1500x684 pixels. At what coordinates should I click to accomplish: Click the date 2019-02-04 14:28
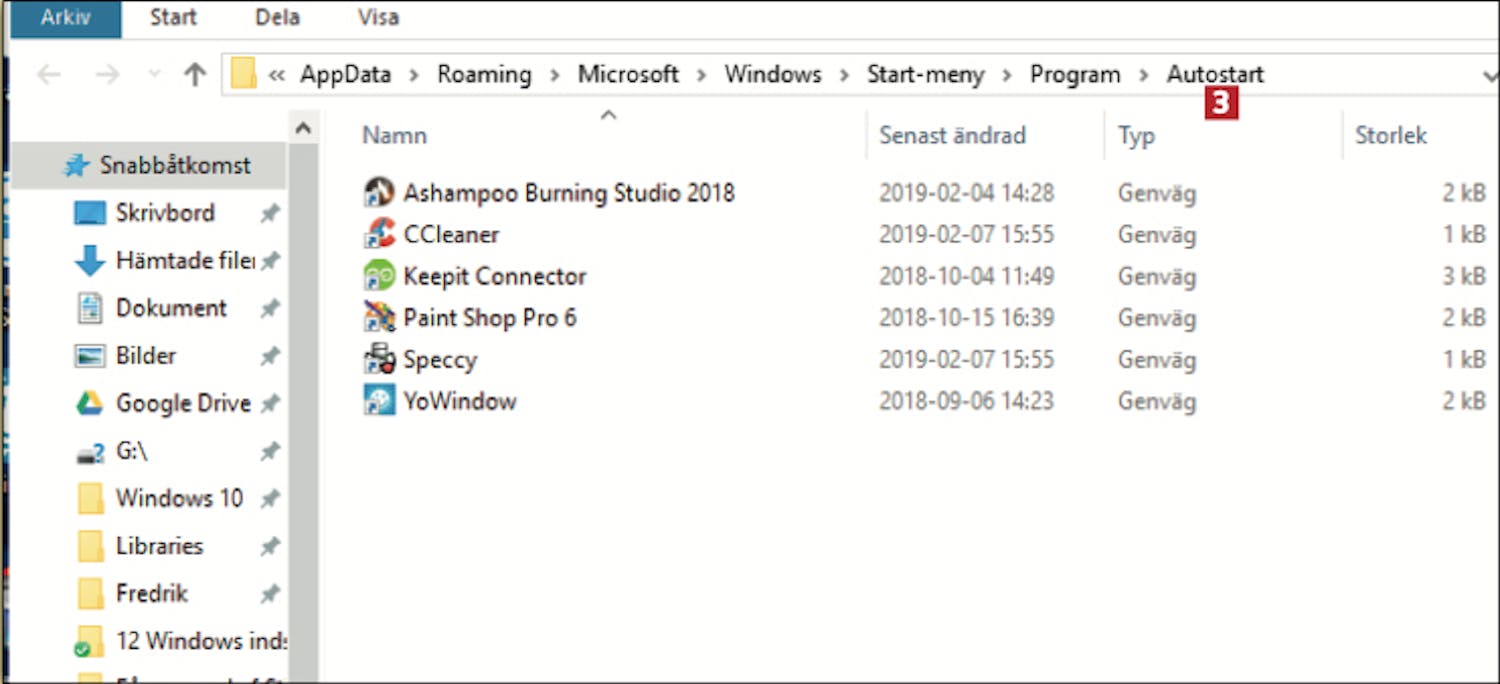(966, 192)
